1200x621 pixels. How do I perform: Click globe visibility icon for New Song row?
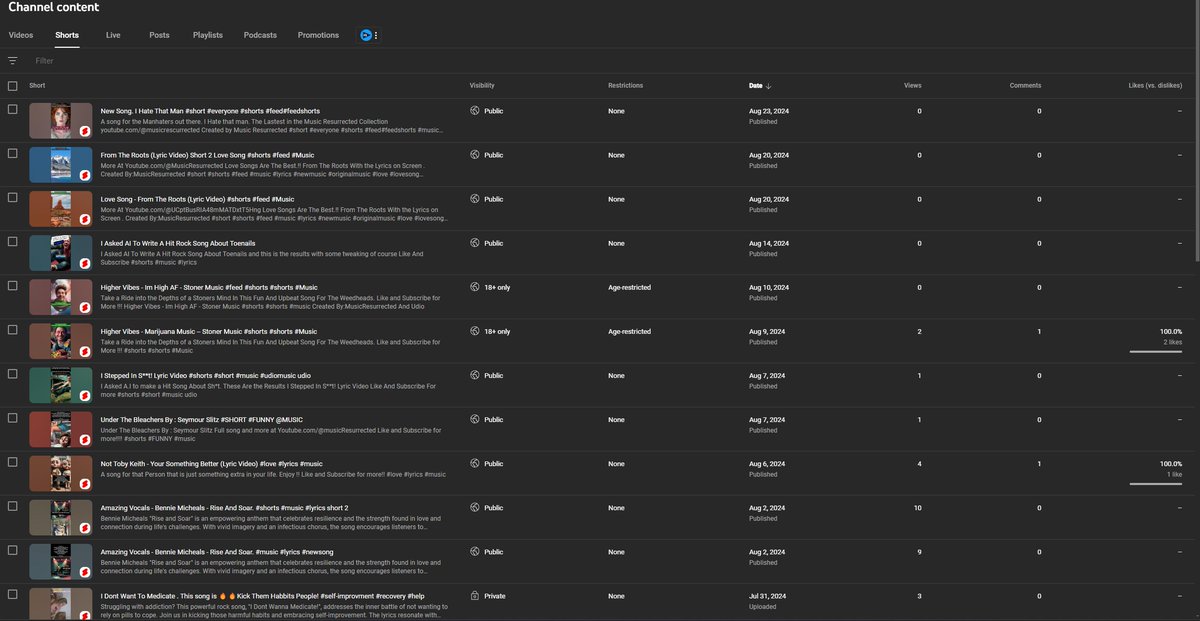(475, 111)
